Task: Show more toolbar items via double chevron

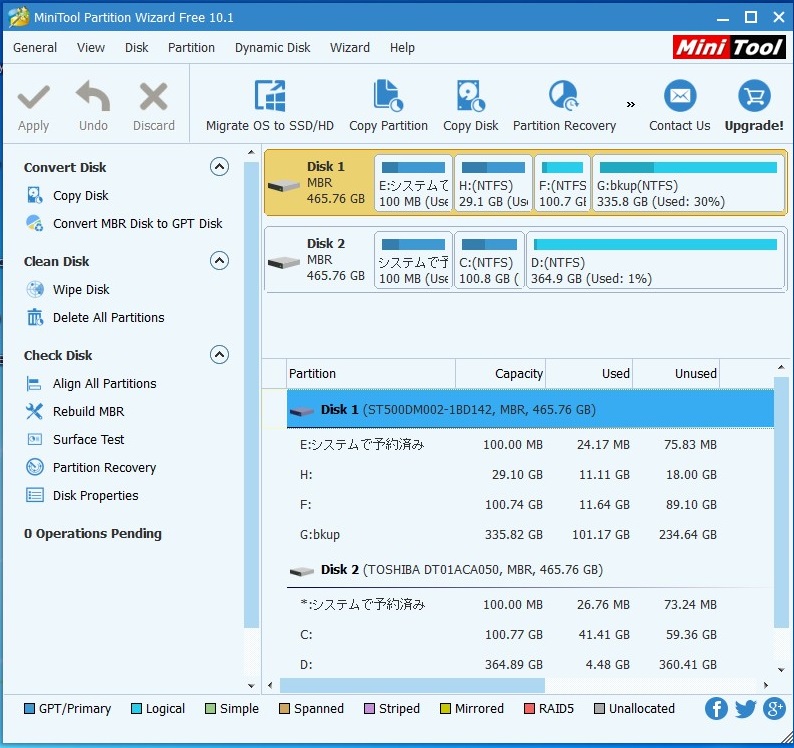Action: (630, 105)
